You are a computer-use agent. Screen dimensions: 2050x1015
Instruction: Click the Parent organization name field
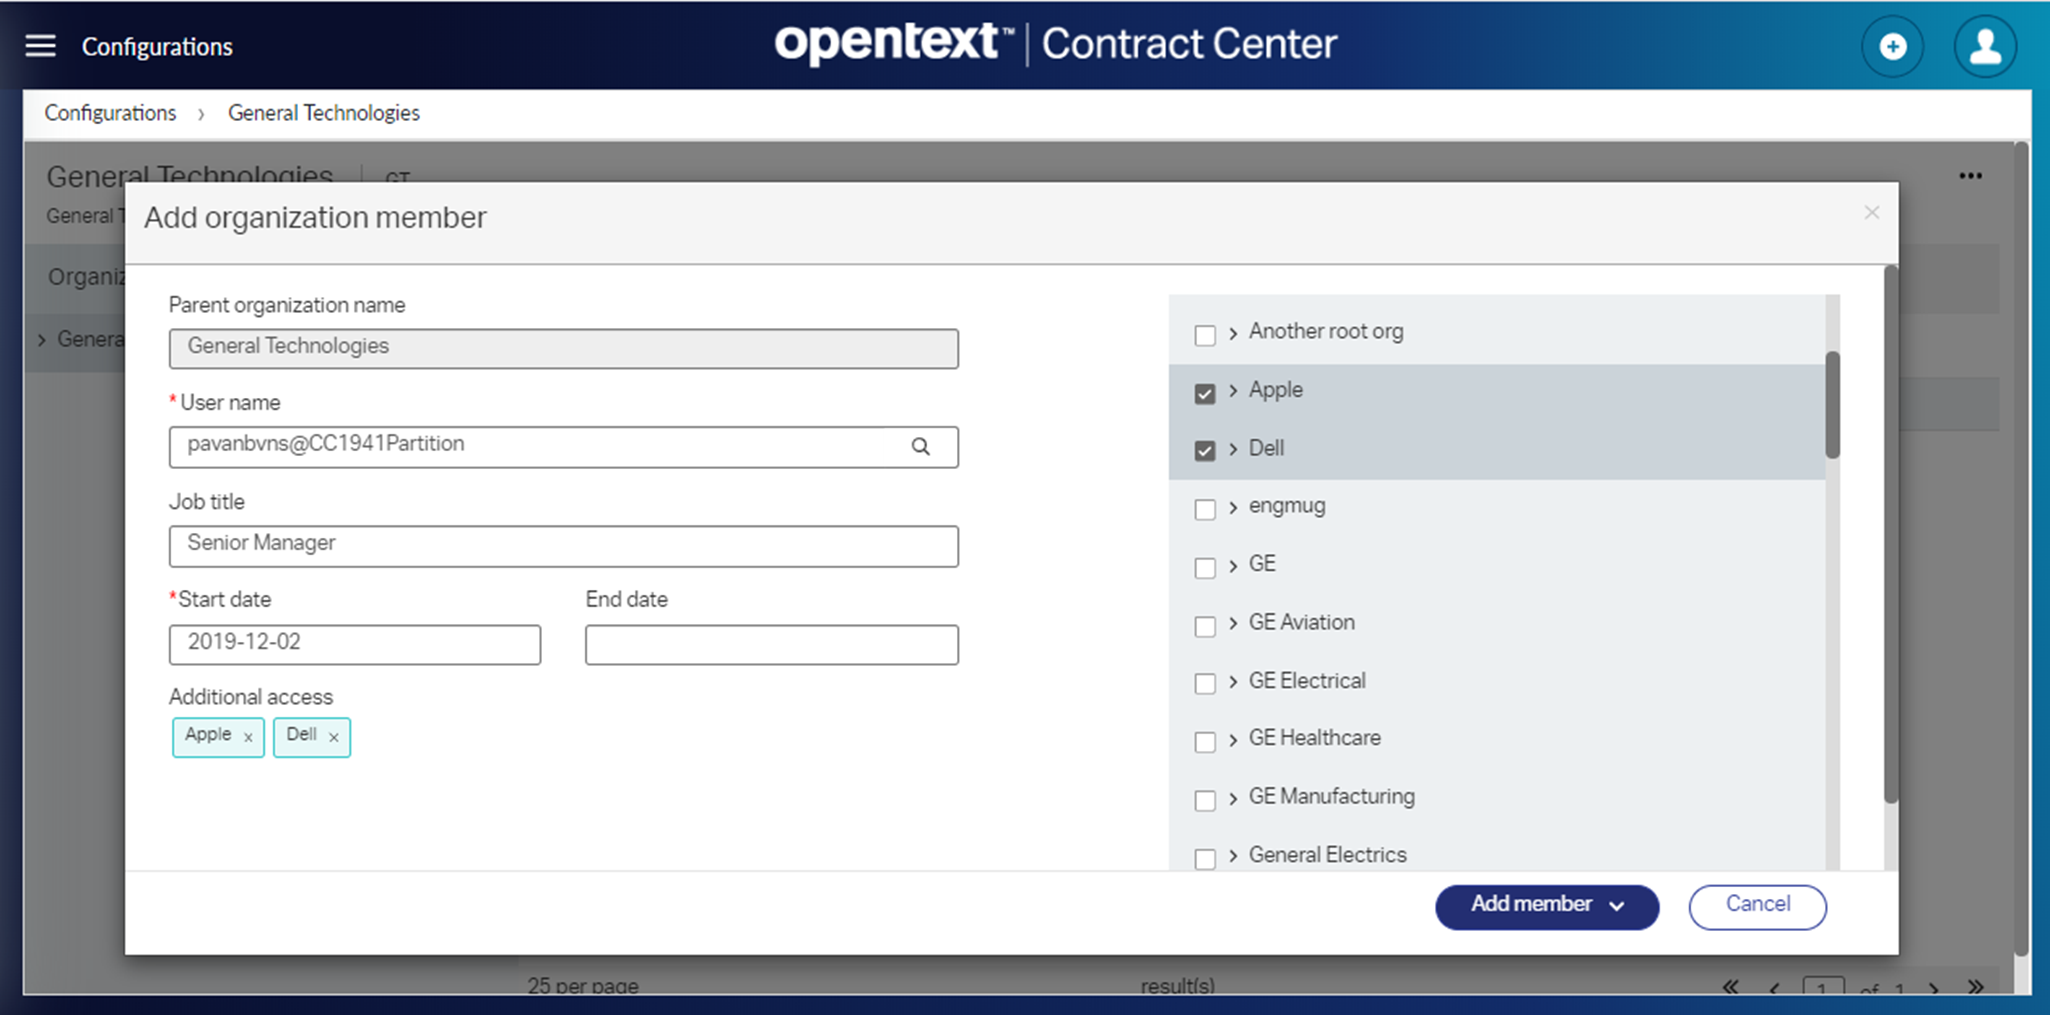[564, 348]
